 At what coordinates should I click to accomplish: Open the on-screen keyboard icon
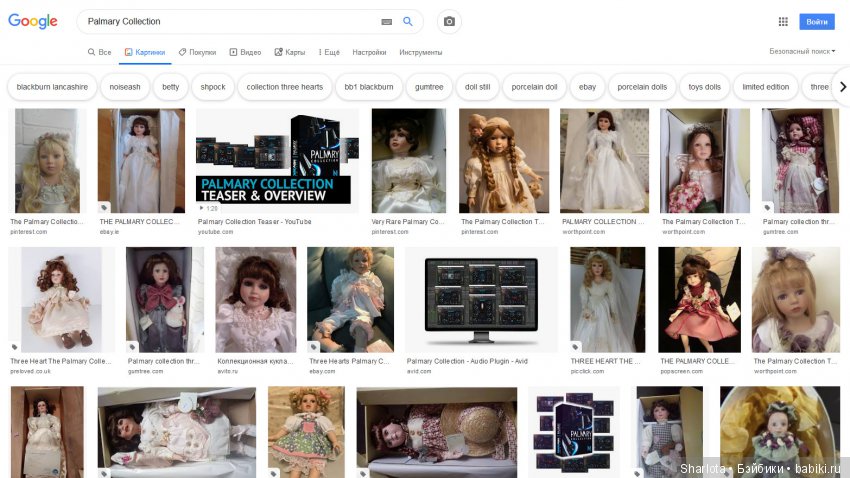click(387, 21)
